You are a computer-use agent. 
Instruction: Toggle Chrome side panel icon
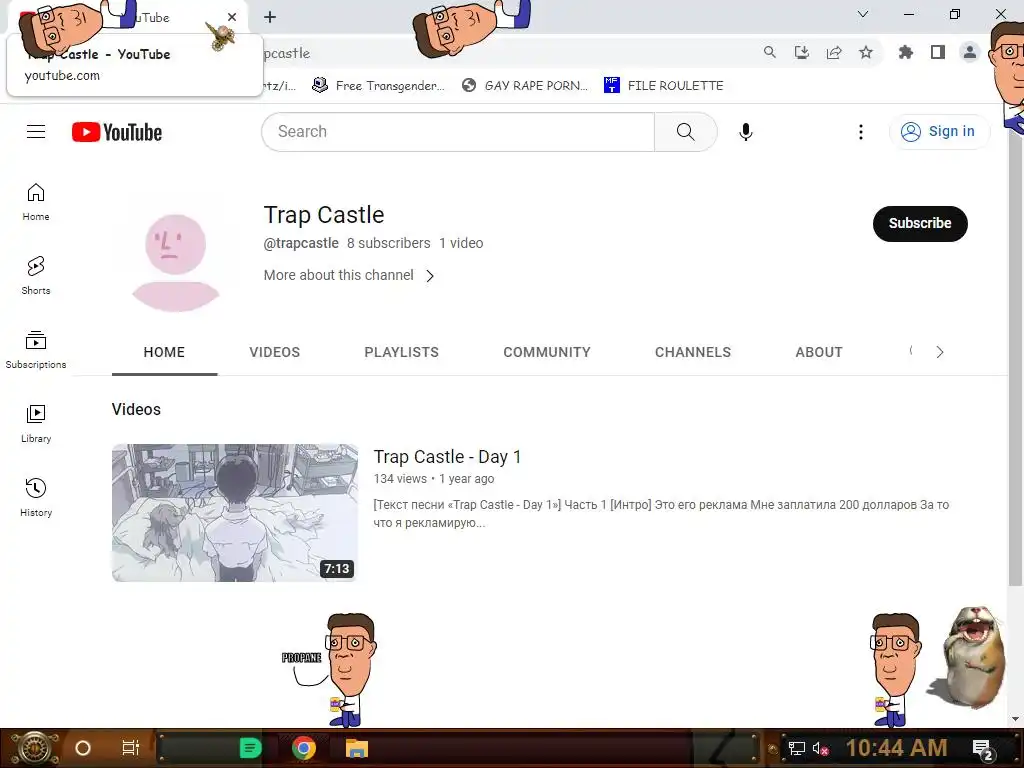[x=938, y=52]
